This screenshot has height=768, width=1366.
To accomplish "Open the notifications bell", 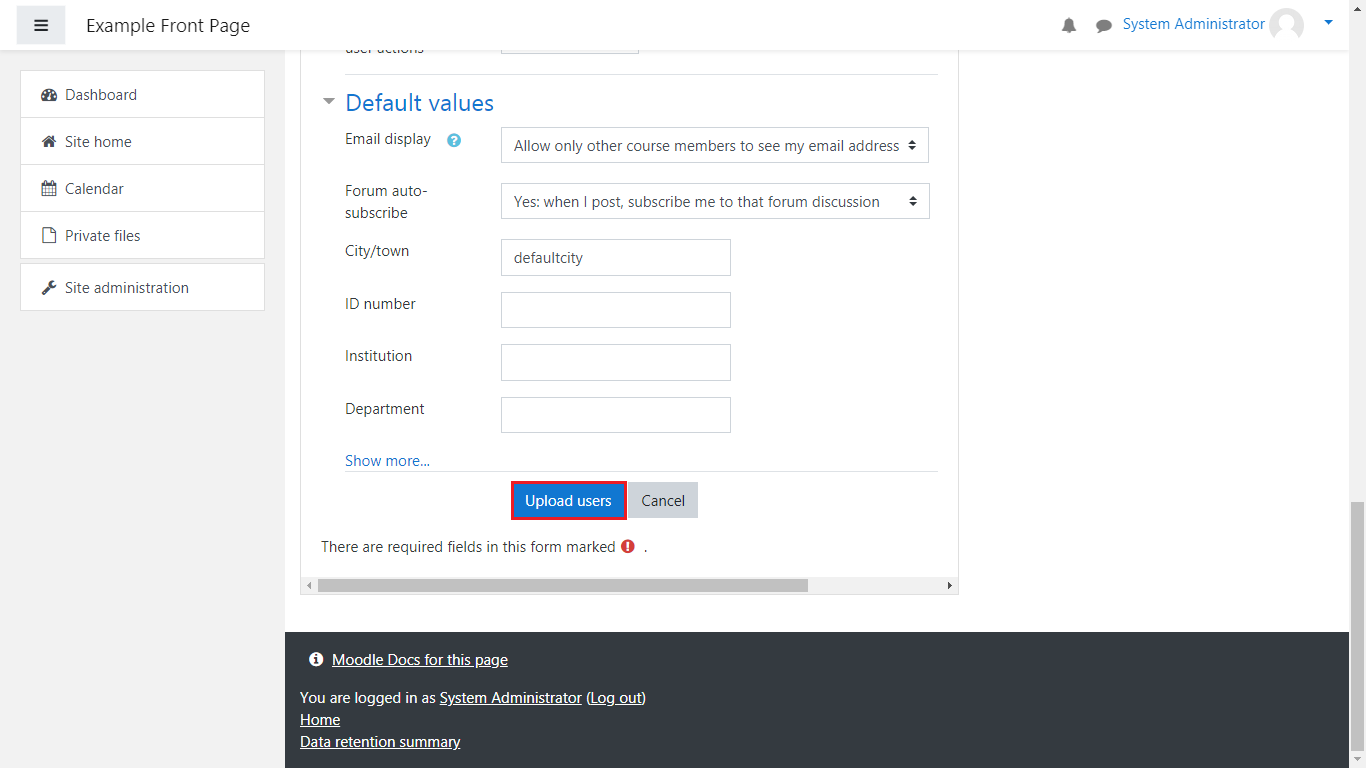I will [x=1069, y=26].
